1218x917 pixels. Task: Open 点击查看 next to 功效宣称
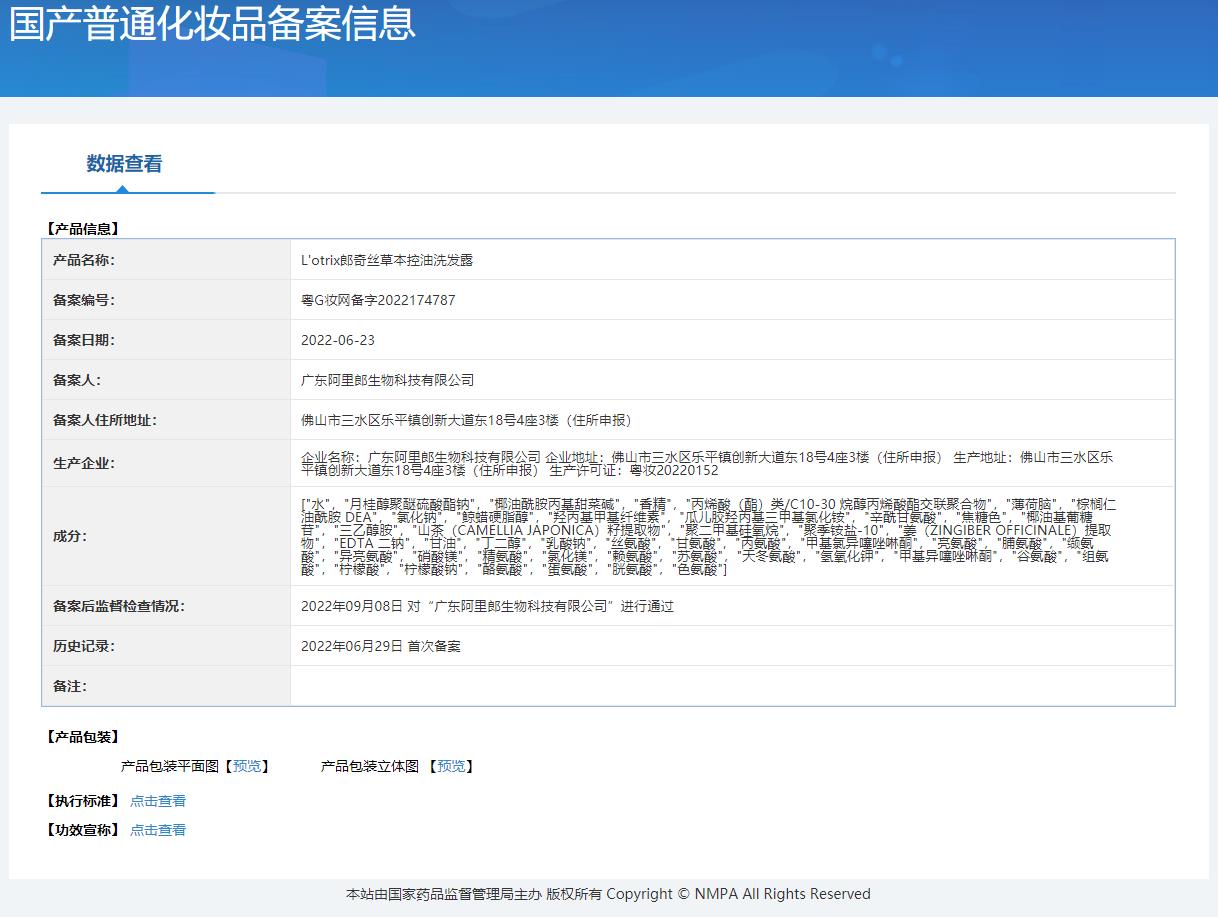pyautogui.click(x=158, y=830)
